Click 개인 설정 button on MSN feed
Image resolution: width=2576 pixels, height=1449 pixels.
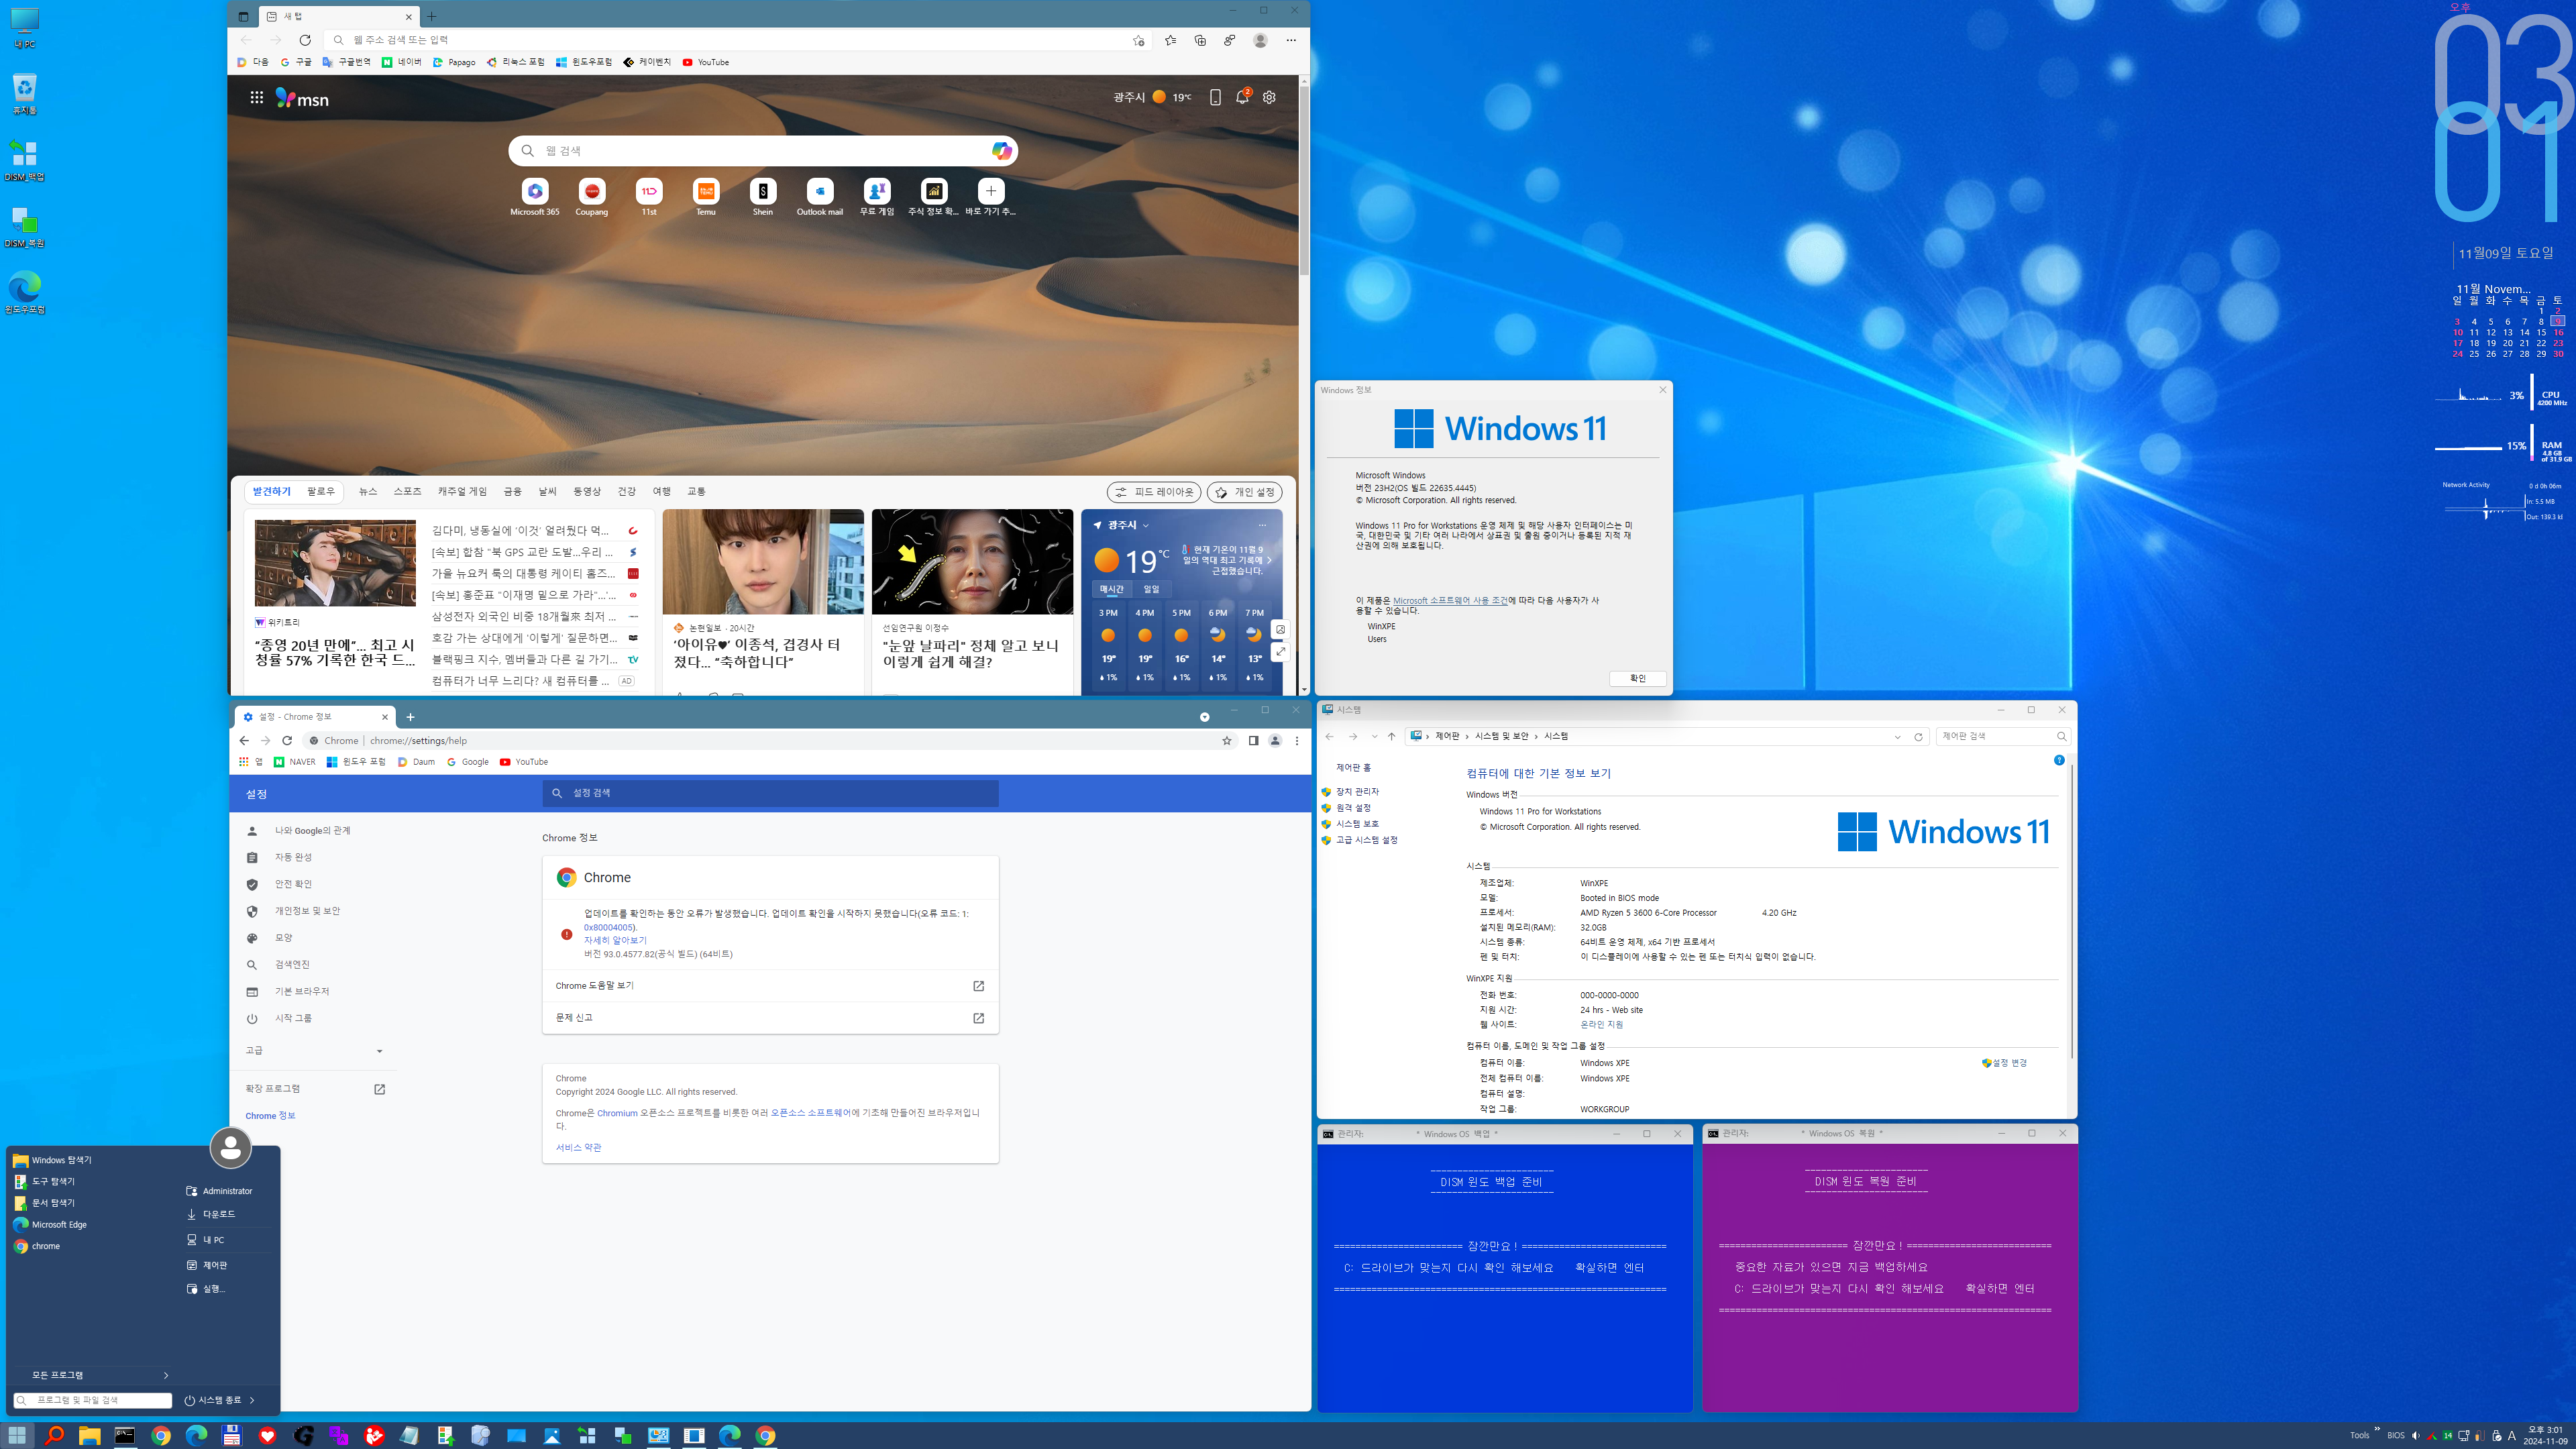coord(1244,492)
